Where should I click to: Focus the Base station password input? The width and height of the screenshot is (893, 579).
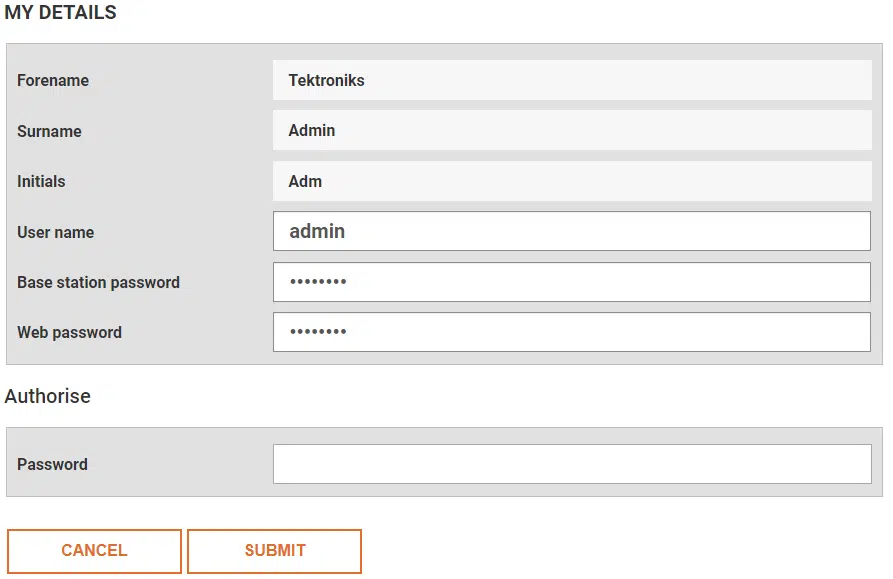(571, 282)
